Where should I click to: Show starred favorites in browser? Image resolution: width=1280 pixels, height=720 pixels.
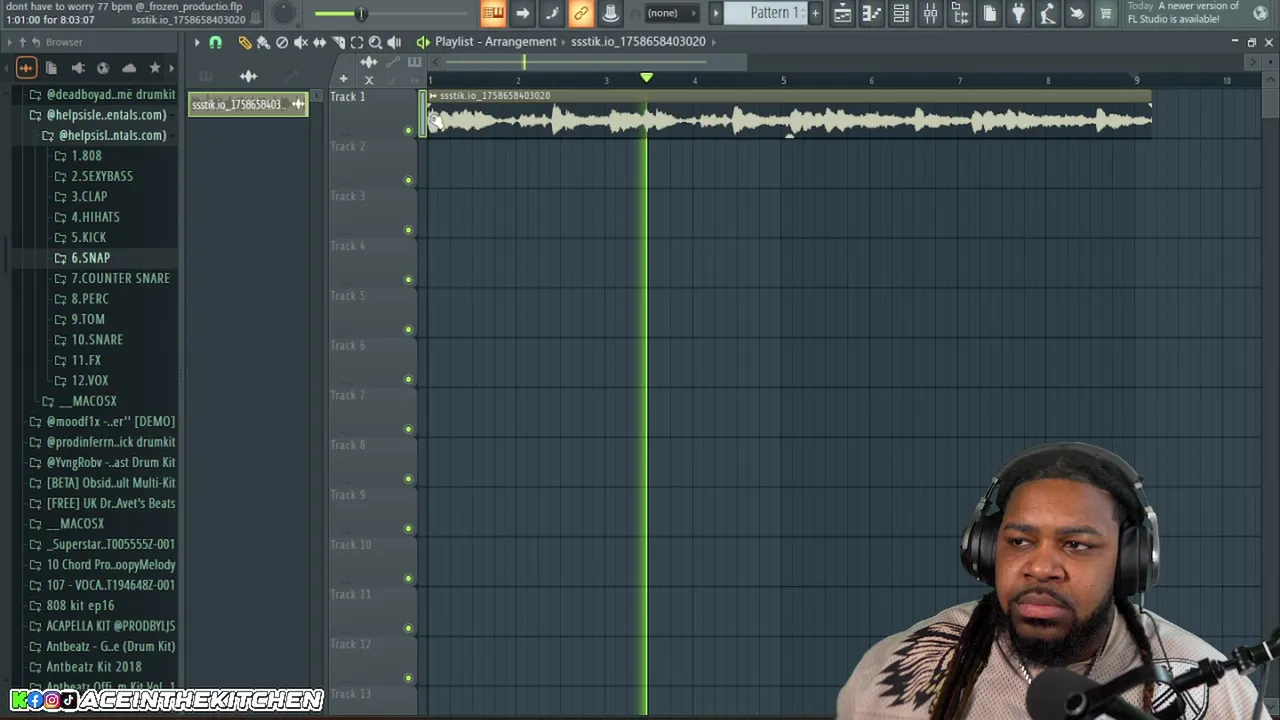pos(155,68)
